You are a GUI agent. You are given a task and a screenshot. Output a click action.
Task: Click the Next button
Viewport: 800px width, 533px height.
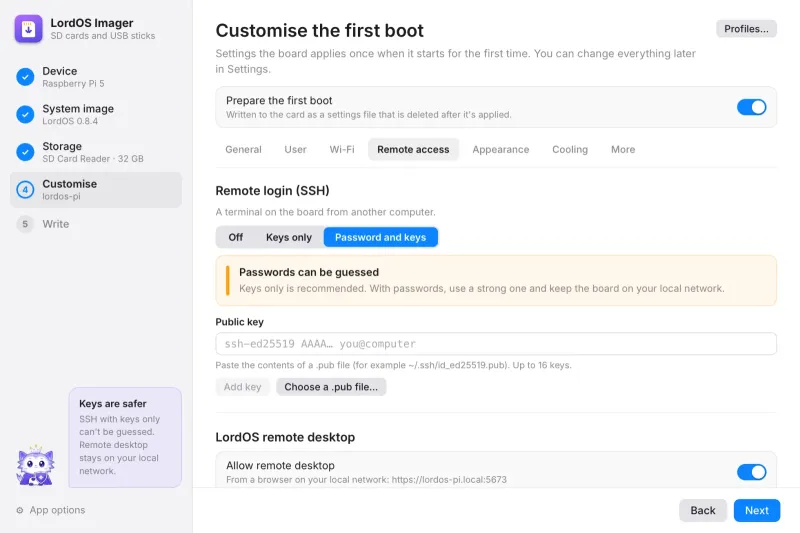(x=757, y=511)
